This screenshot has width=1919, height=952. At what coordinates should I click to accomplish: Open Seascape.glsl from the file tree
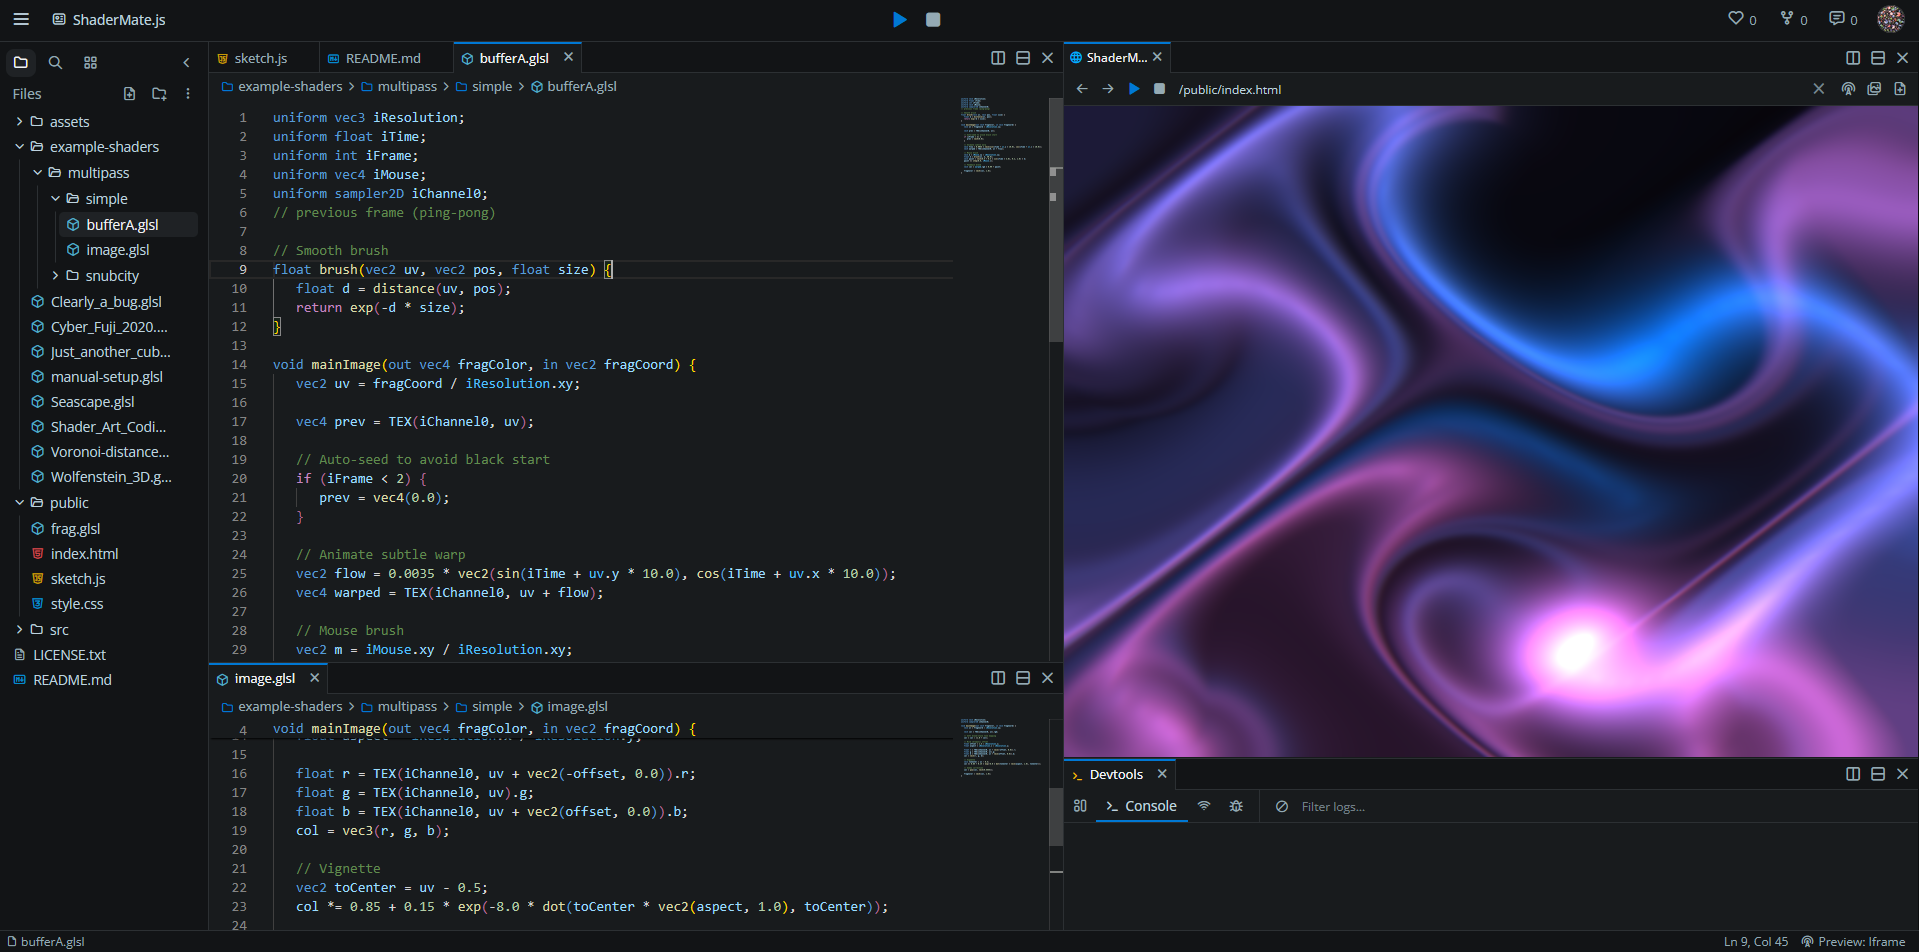click(x=92, y=401)
